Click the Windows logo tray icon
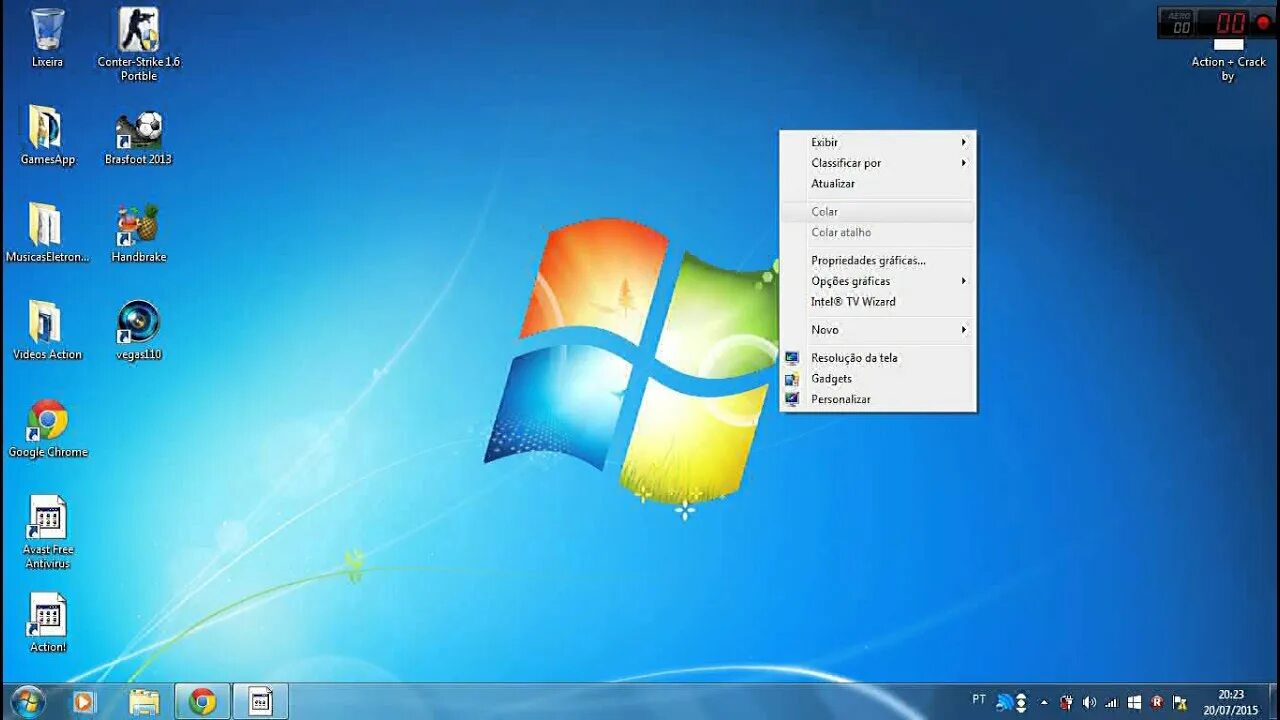 [1134, 702]
